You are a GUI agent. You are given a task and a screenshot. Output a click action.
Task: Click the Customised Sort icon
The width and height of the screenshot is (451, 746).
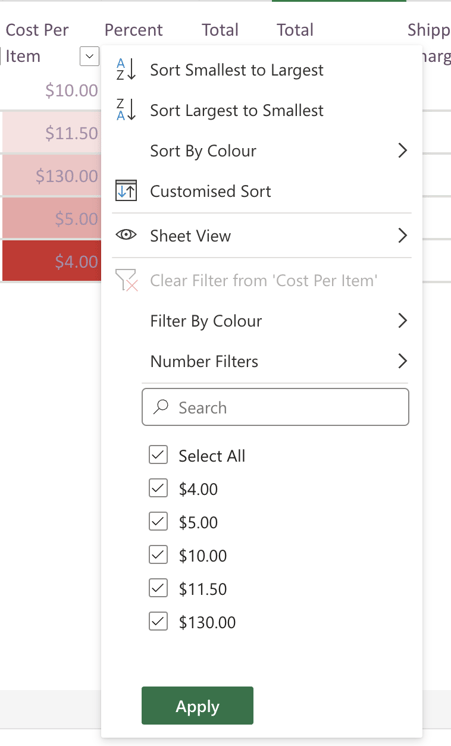click(126, 191)
